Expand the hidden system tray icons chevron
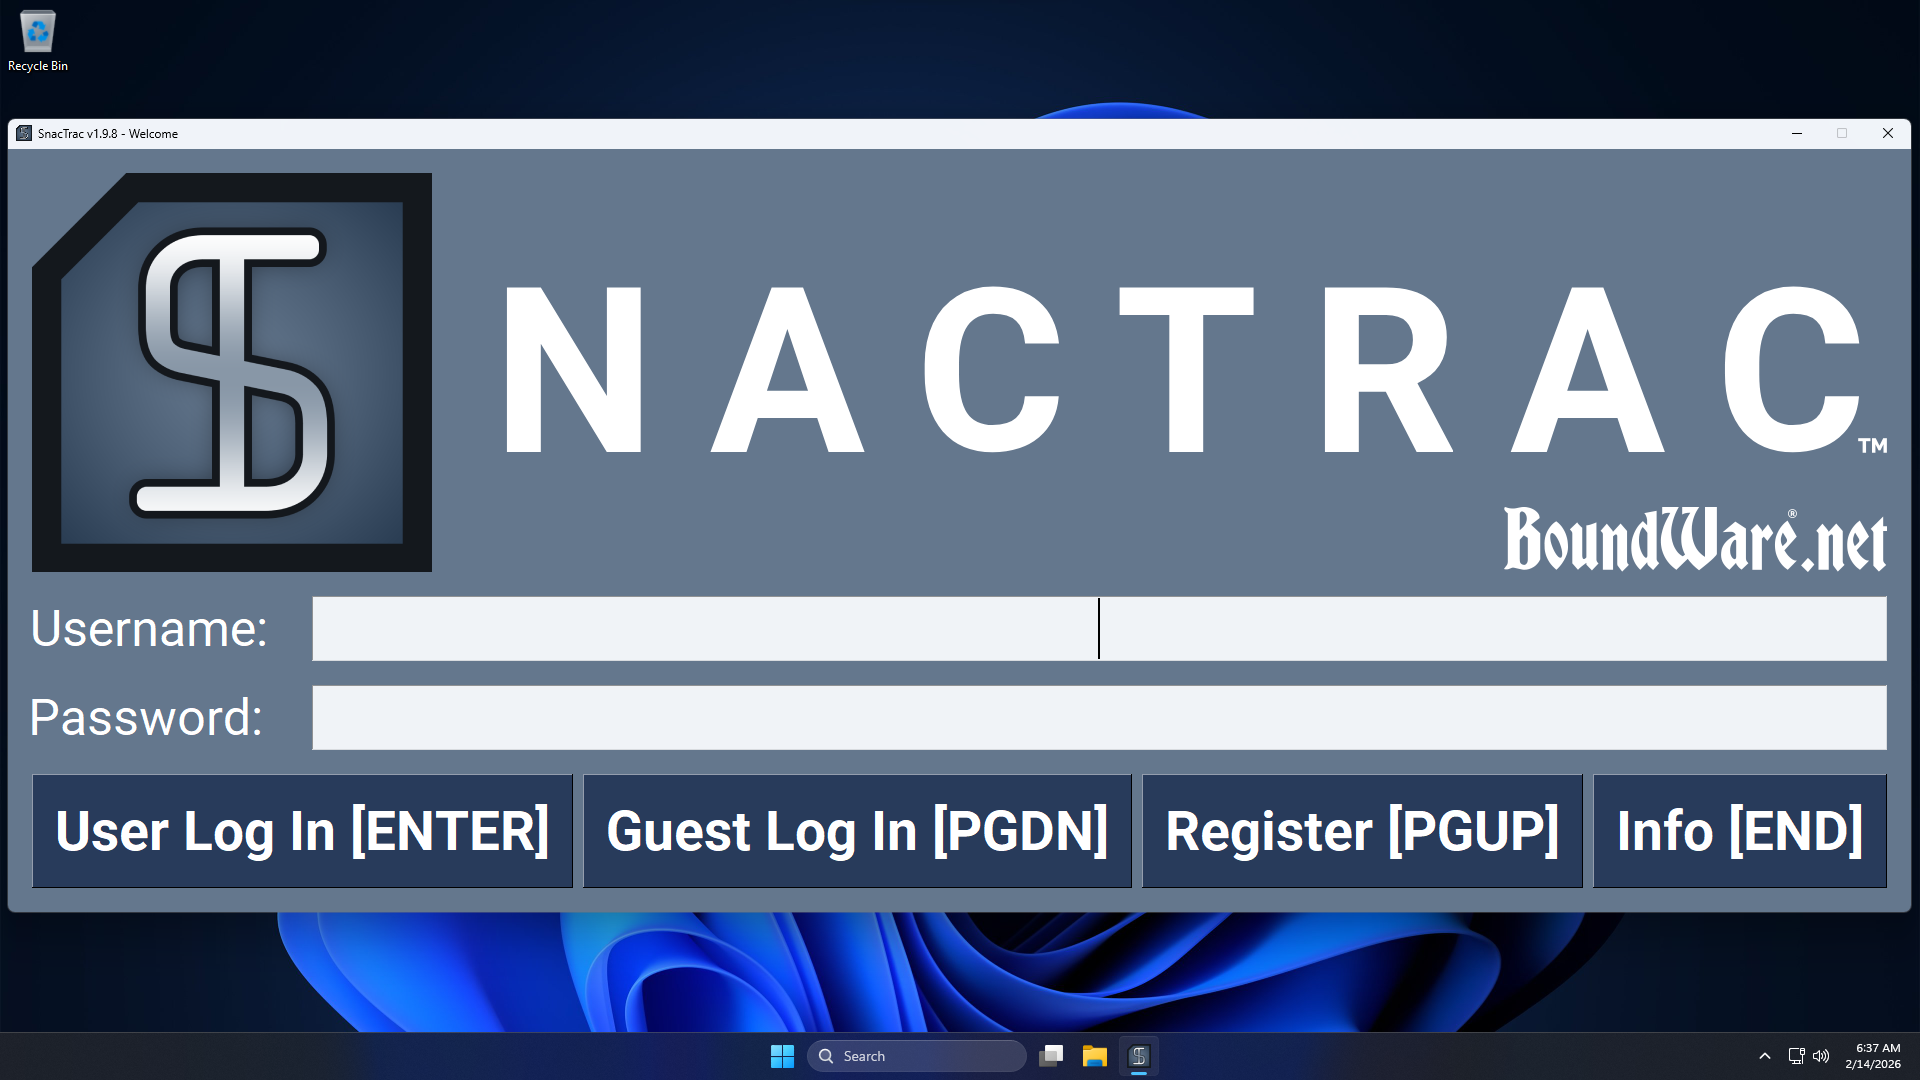The height and width of the screenshot is (1080, 1920). point(1765,1056)
